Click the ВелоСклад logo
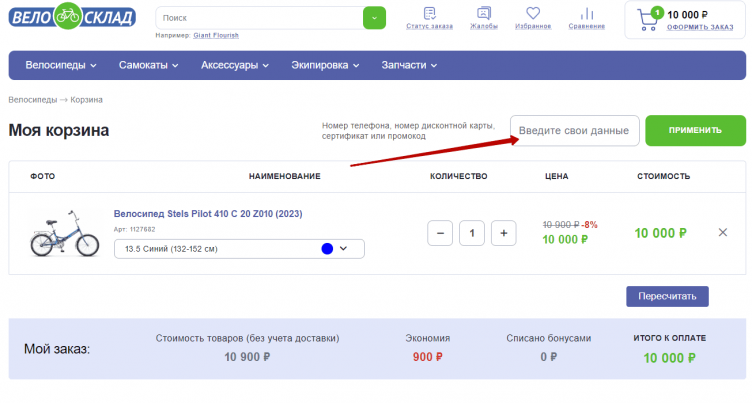The width and height of the screenshot is (752, 403). pos(72,16)
